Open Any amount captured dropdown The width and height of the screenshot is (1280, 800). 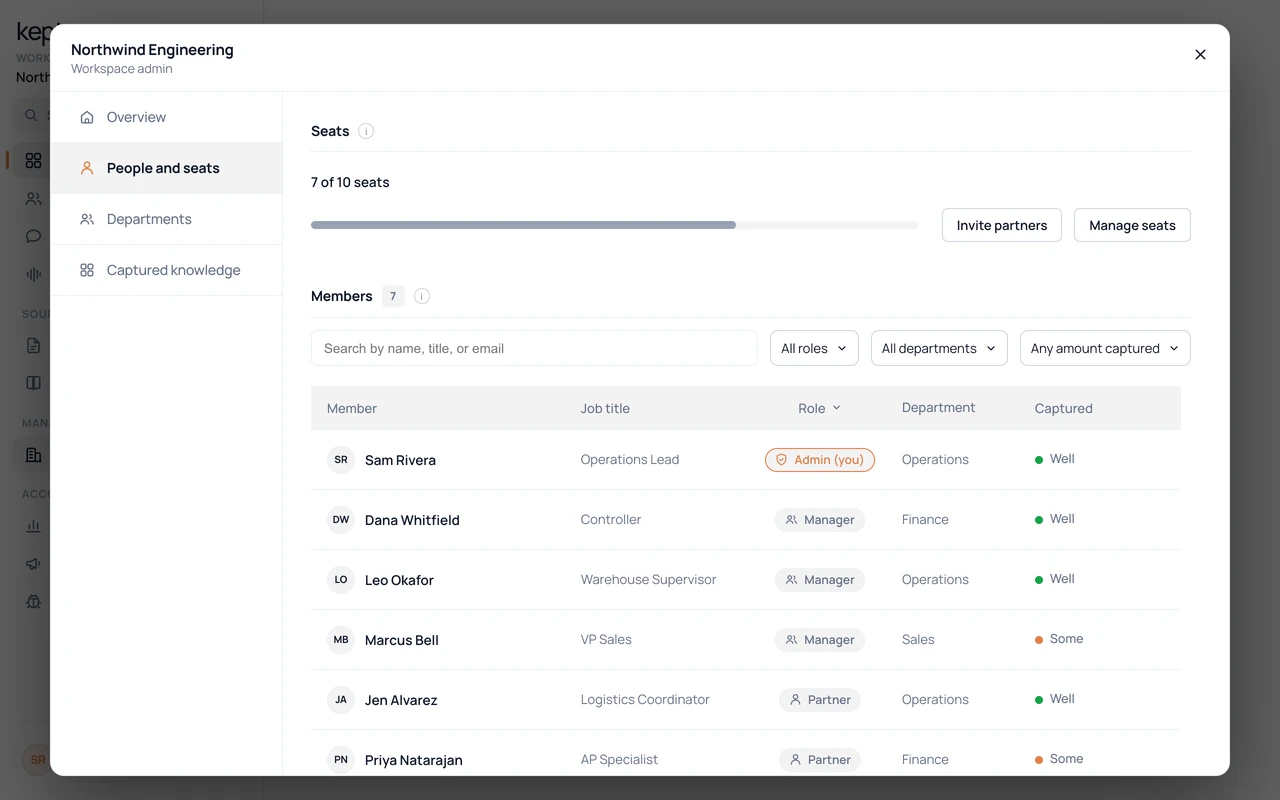coord(1105,348)
